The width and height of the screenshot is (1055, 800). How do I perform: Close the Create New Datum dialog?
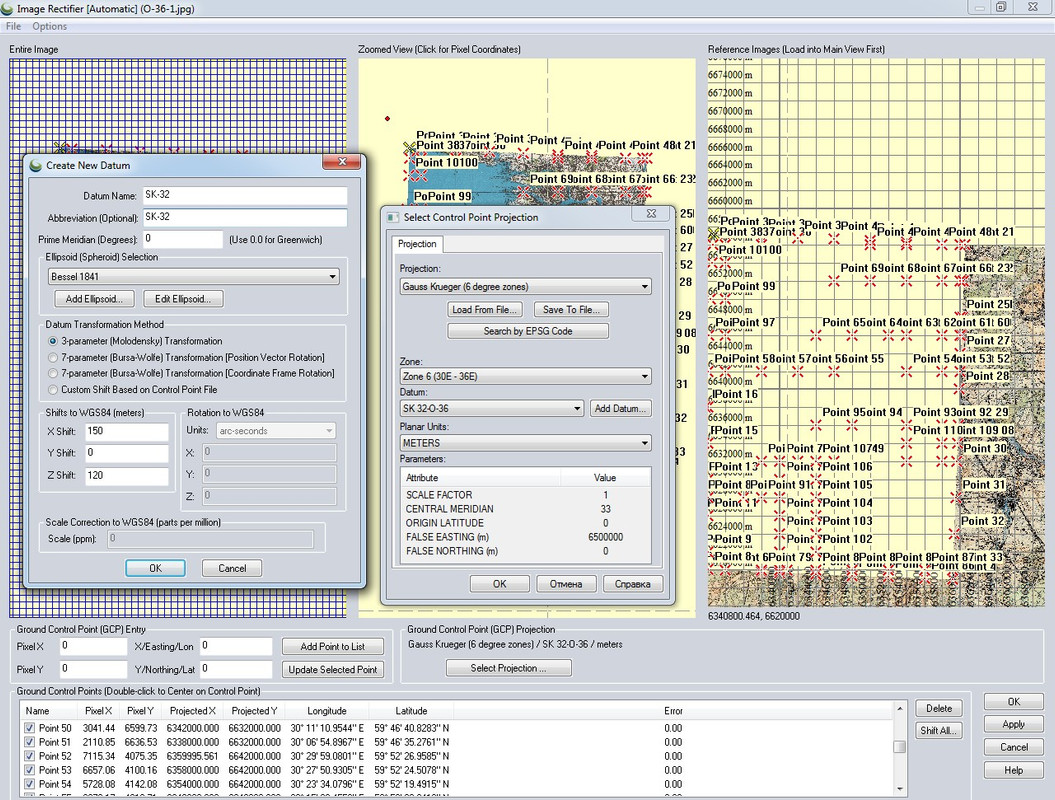343,164
